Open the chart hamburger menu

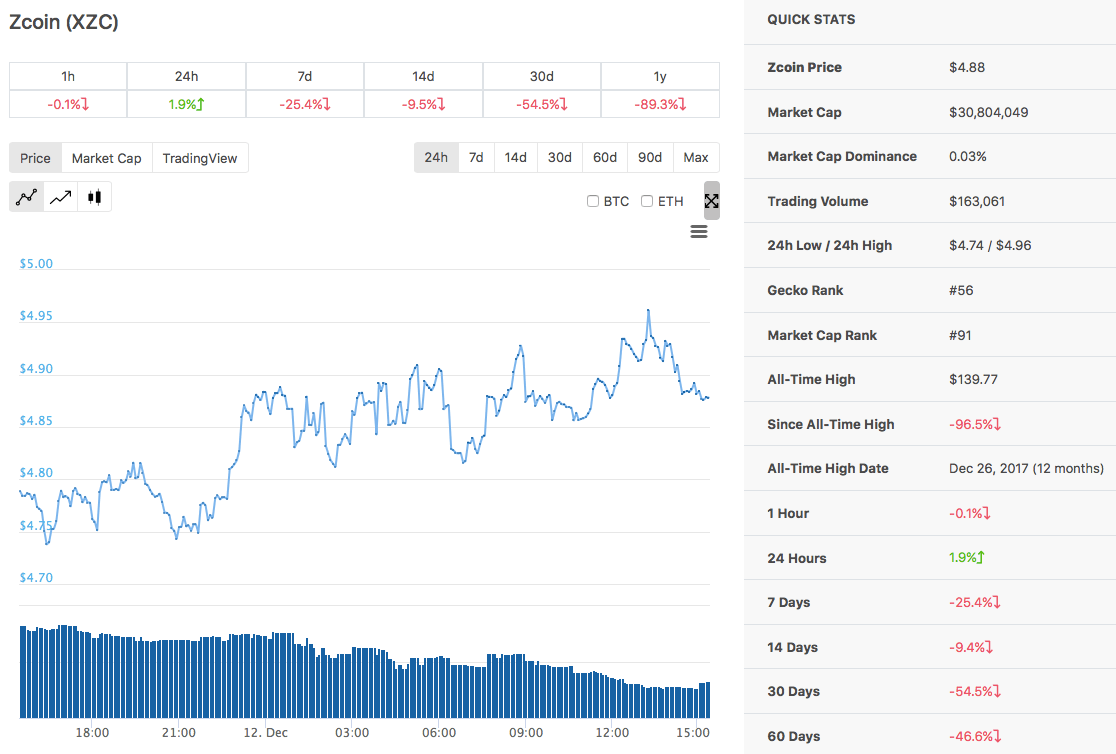pyautogui.click(x=699, y=232)
